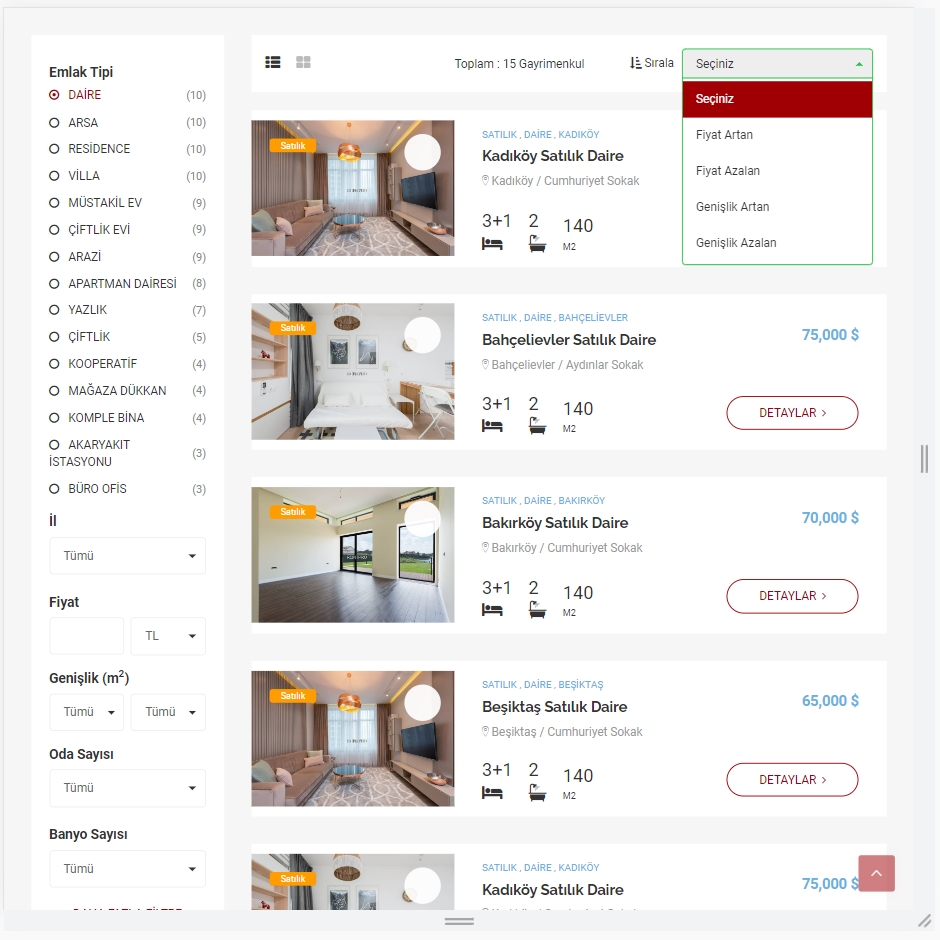Select DAİRE property type radio

coord(54,95)
